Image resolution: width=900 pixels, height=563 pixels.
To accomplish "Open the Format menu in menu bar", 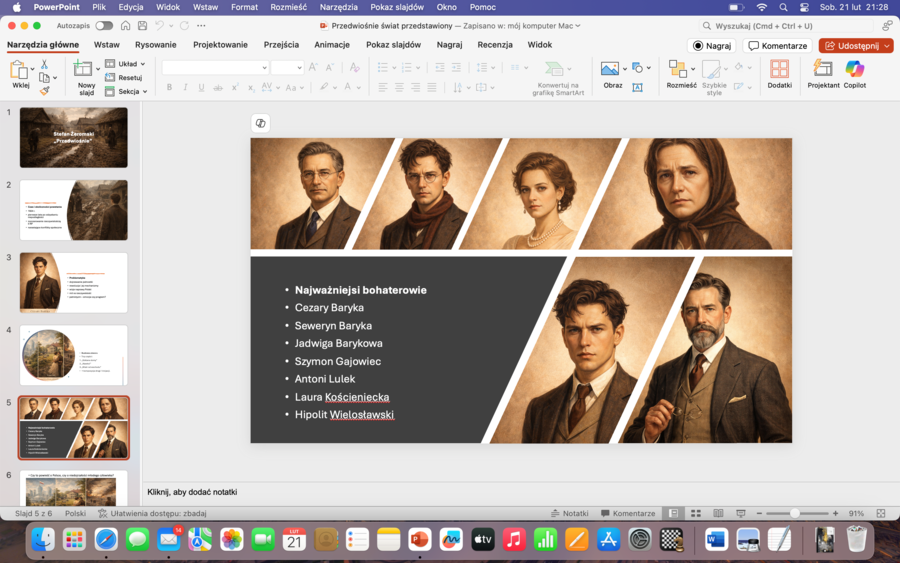I will coord(244,7).
